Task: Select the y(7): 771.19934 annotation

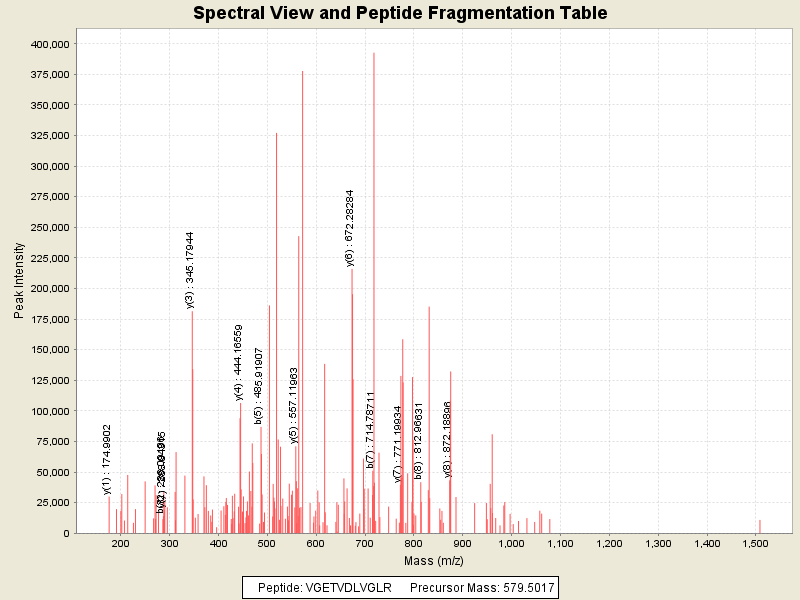Action: point(397,444)
